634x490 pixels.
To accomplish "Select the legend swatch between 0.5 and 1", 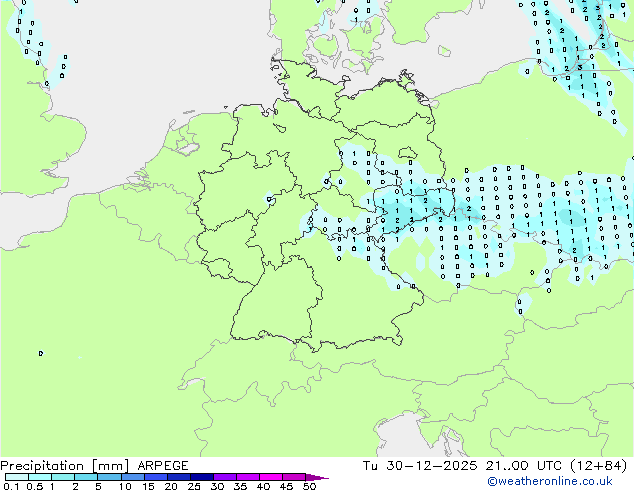I will click(40, 477).
